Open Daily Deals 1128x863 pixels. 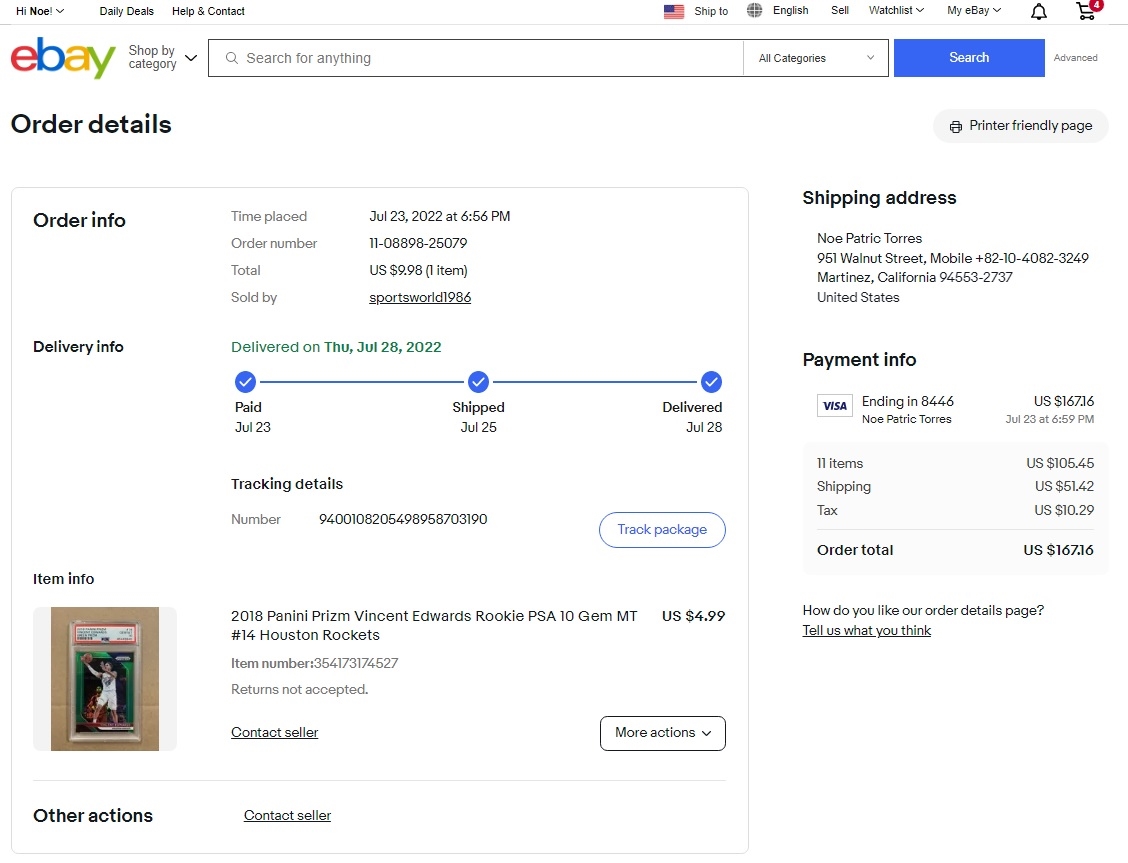click(x=127, y=12)
